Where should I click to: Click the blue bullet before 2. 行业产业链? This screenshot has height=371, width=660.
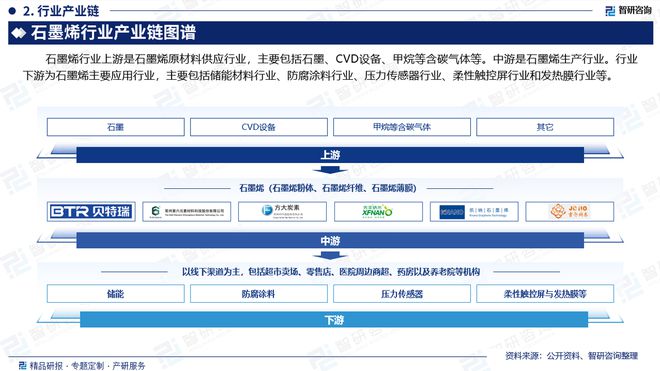pos(12,11)
